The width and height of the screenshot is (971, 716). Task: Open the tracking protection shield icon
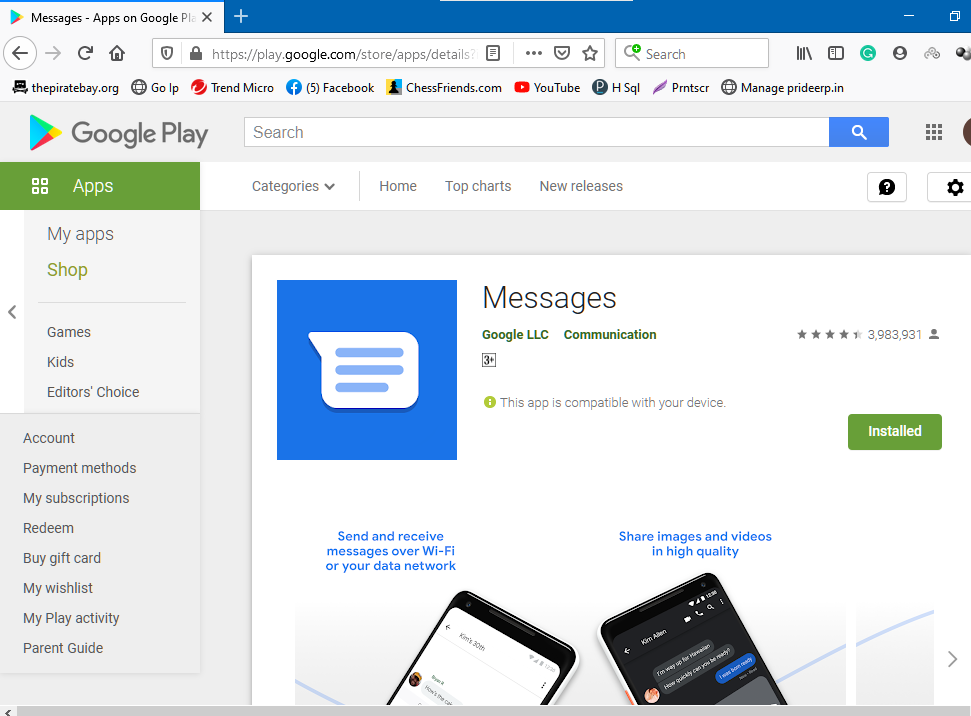pyautogui.click(x=167, y=53)
